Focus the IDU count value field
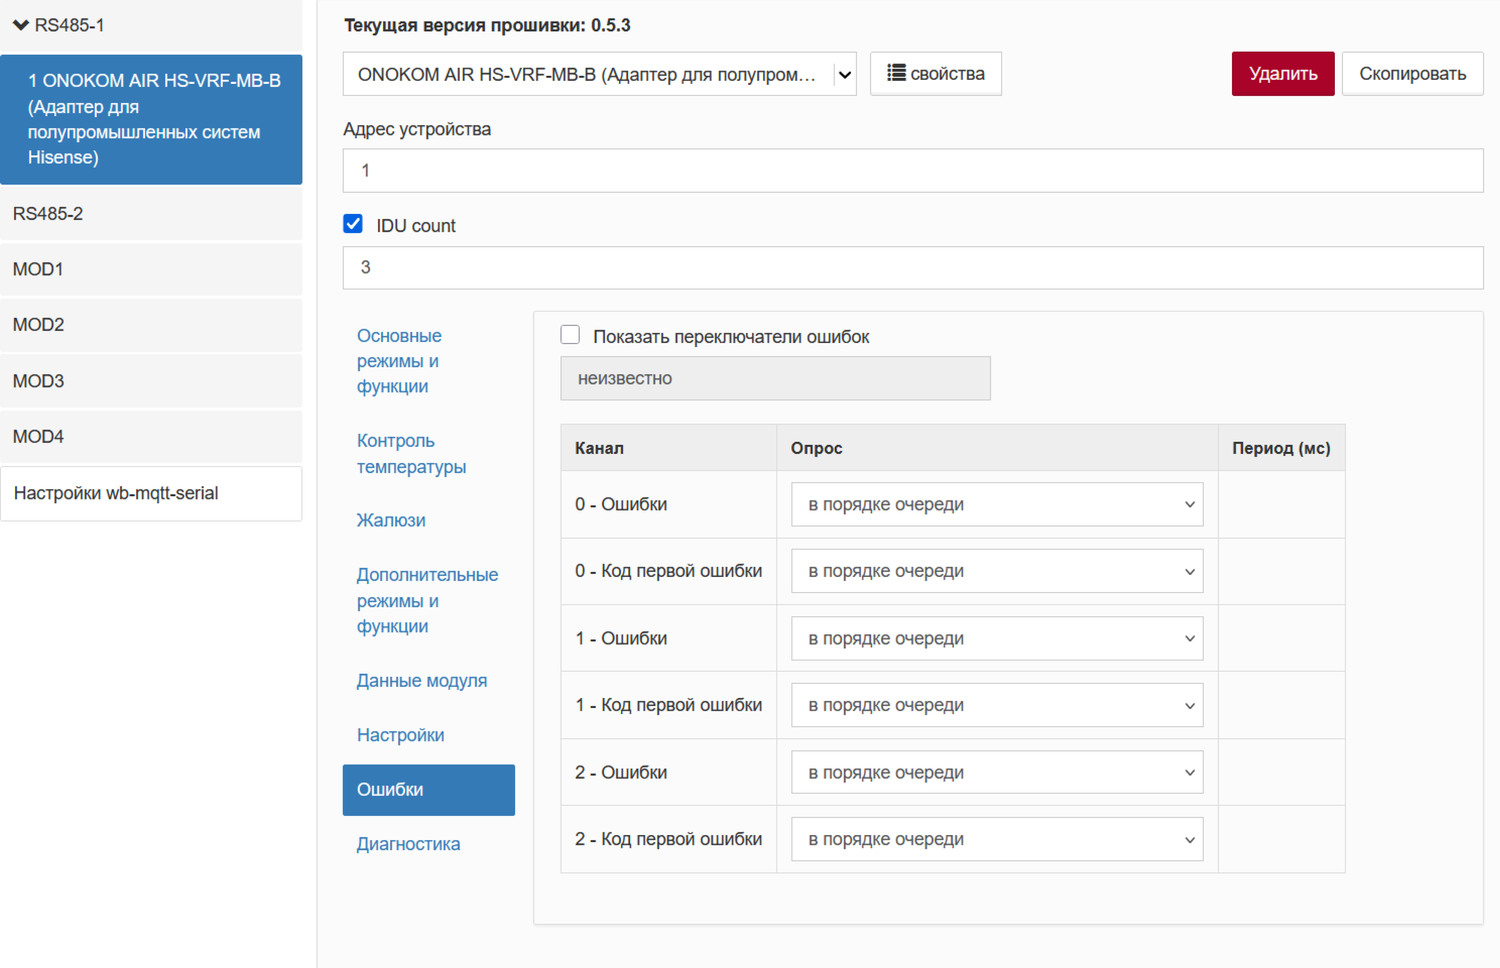Image resolution: width=1500 pixels, height=968 pixels. (912, 268)
